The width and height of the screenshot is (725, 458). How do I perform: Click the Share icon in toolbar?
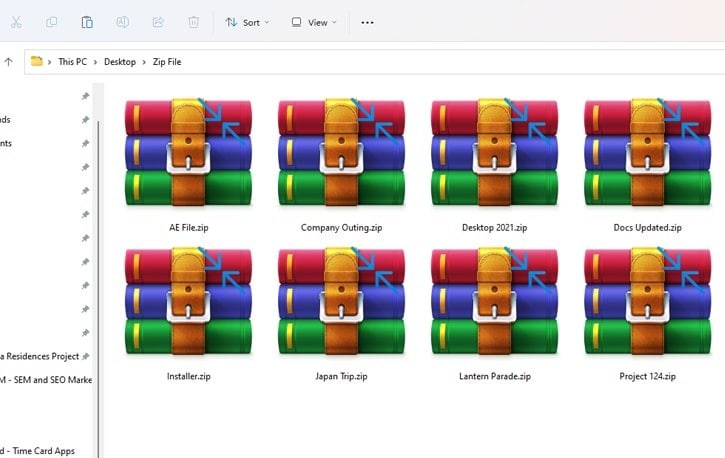point(158,22)
